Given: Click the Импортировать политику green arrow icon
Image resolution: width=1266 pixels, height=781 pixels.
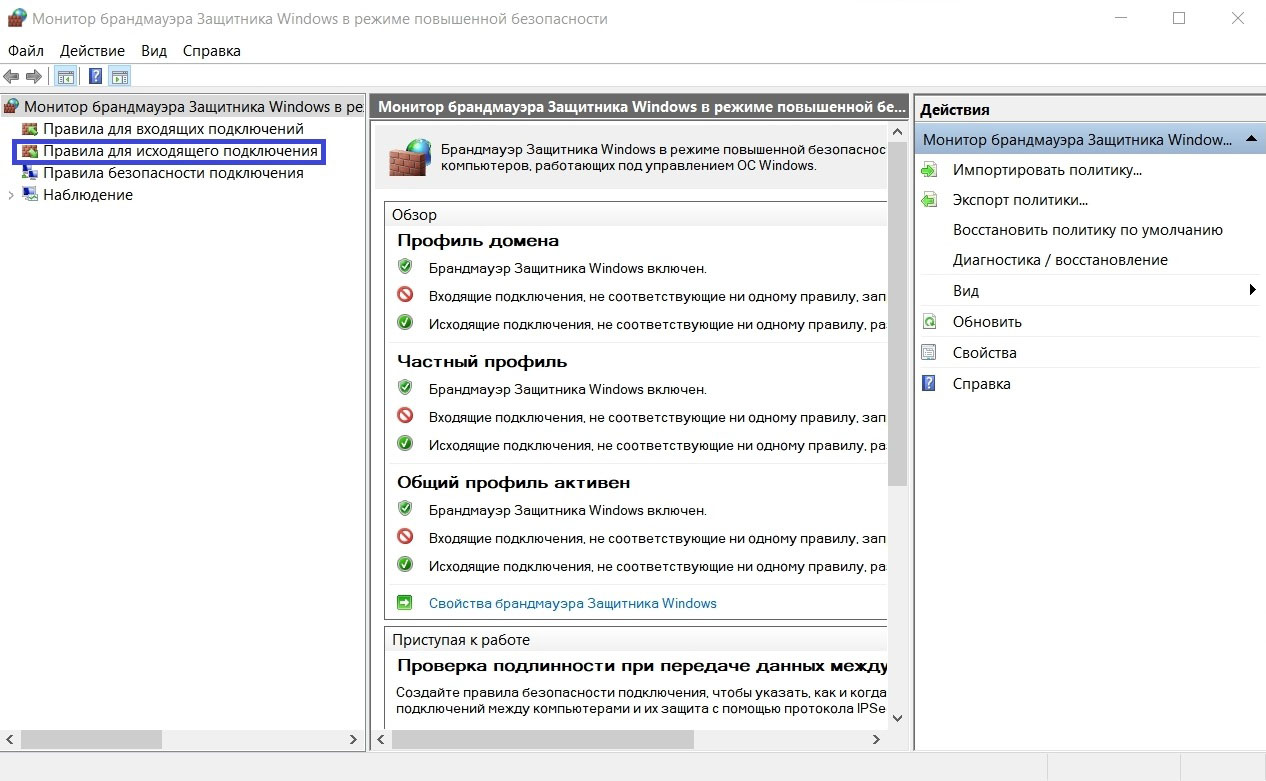Looking at the screenshot, I should pos(929,170).
